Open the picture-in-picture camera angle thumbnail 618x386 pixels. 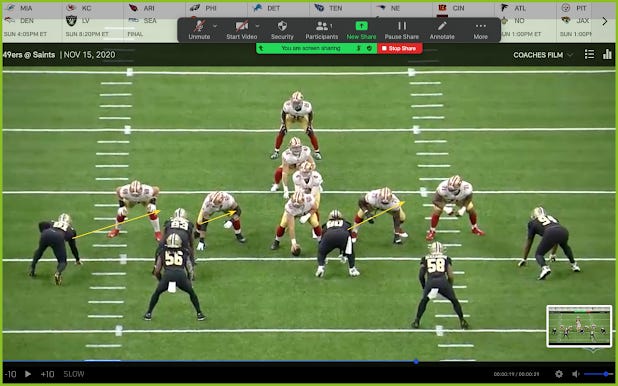(x=579, y=326)
